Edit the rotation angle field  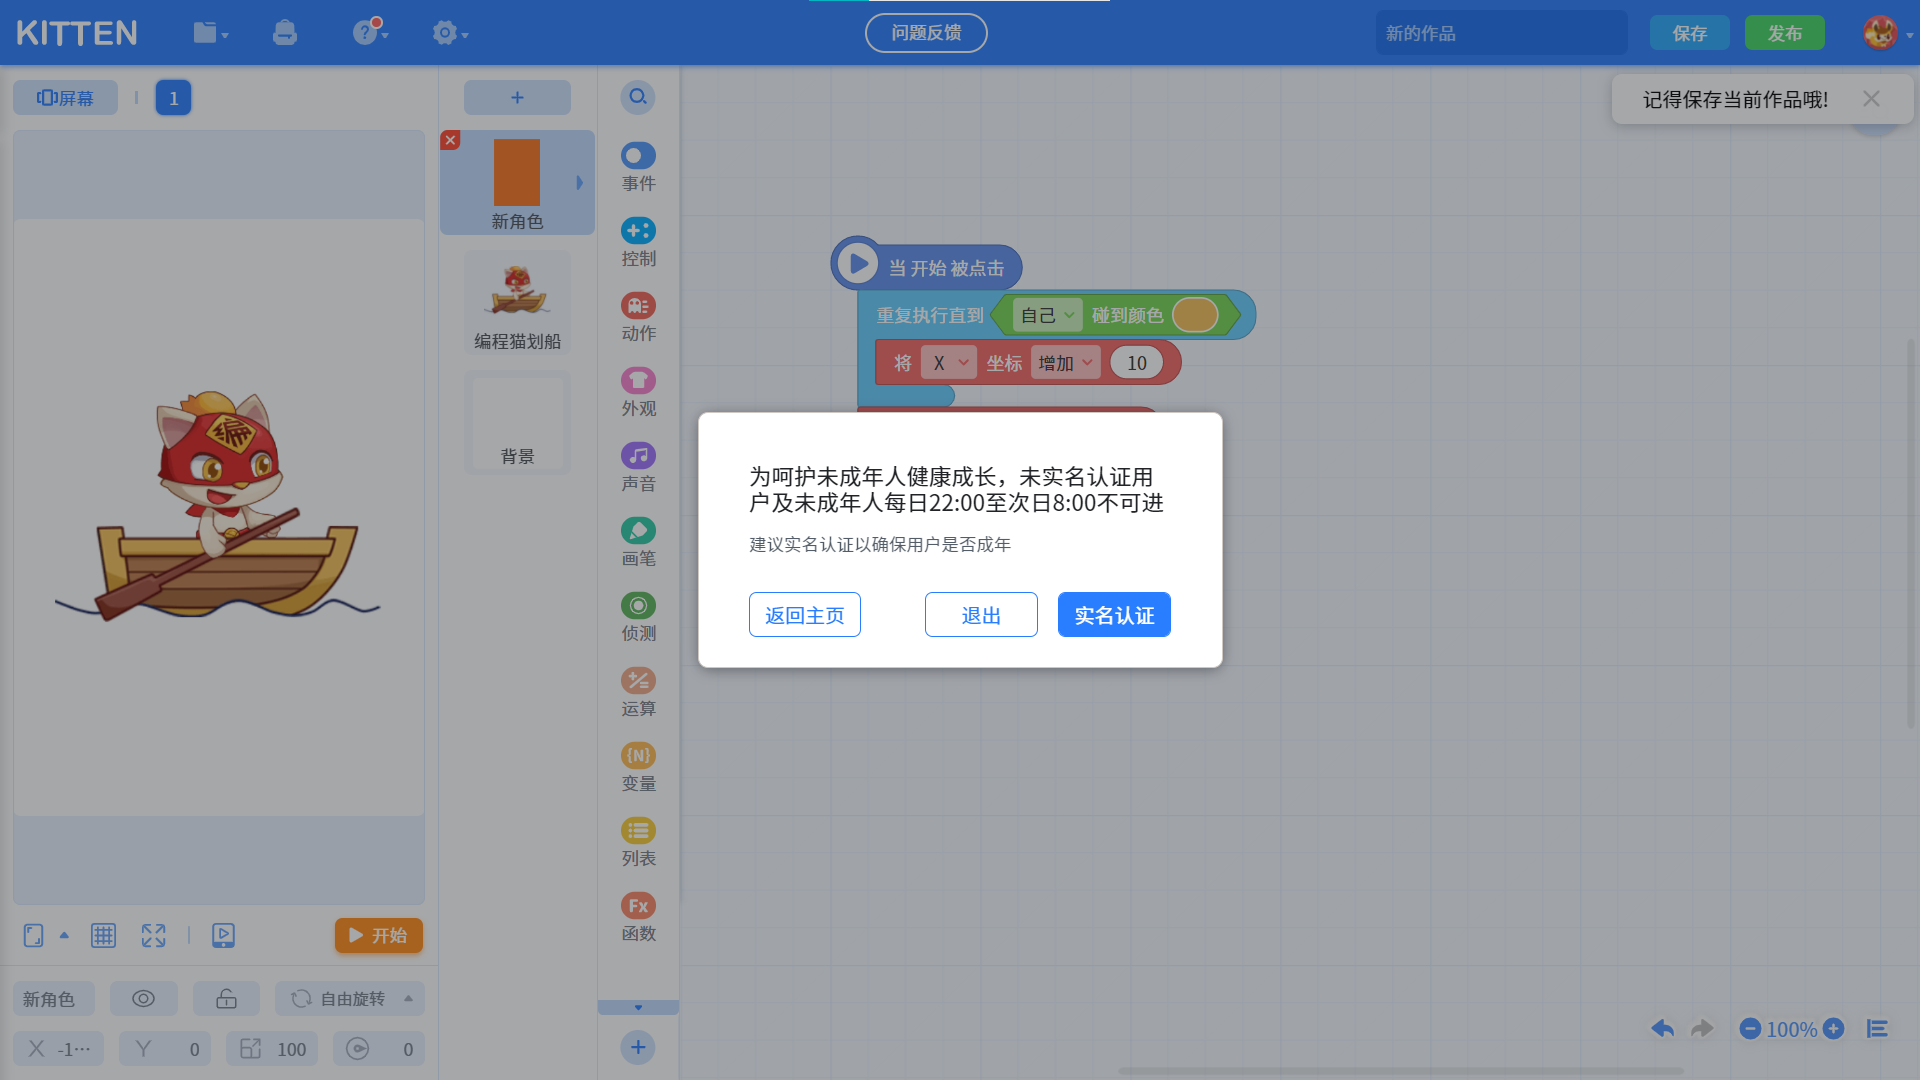[379, 1048]
